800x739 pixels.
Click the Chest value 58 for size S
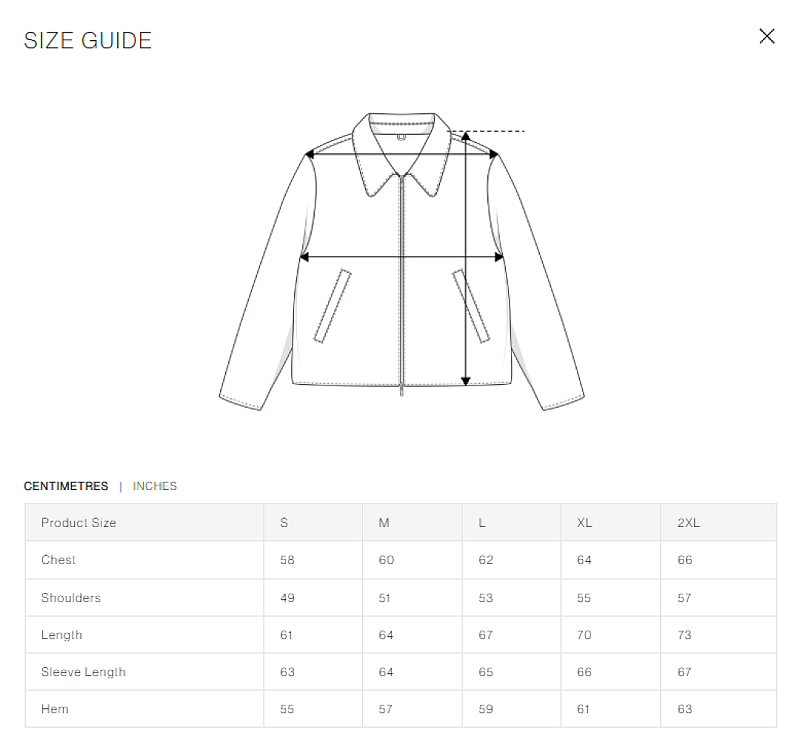coord(287,560)
